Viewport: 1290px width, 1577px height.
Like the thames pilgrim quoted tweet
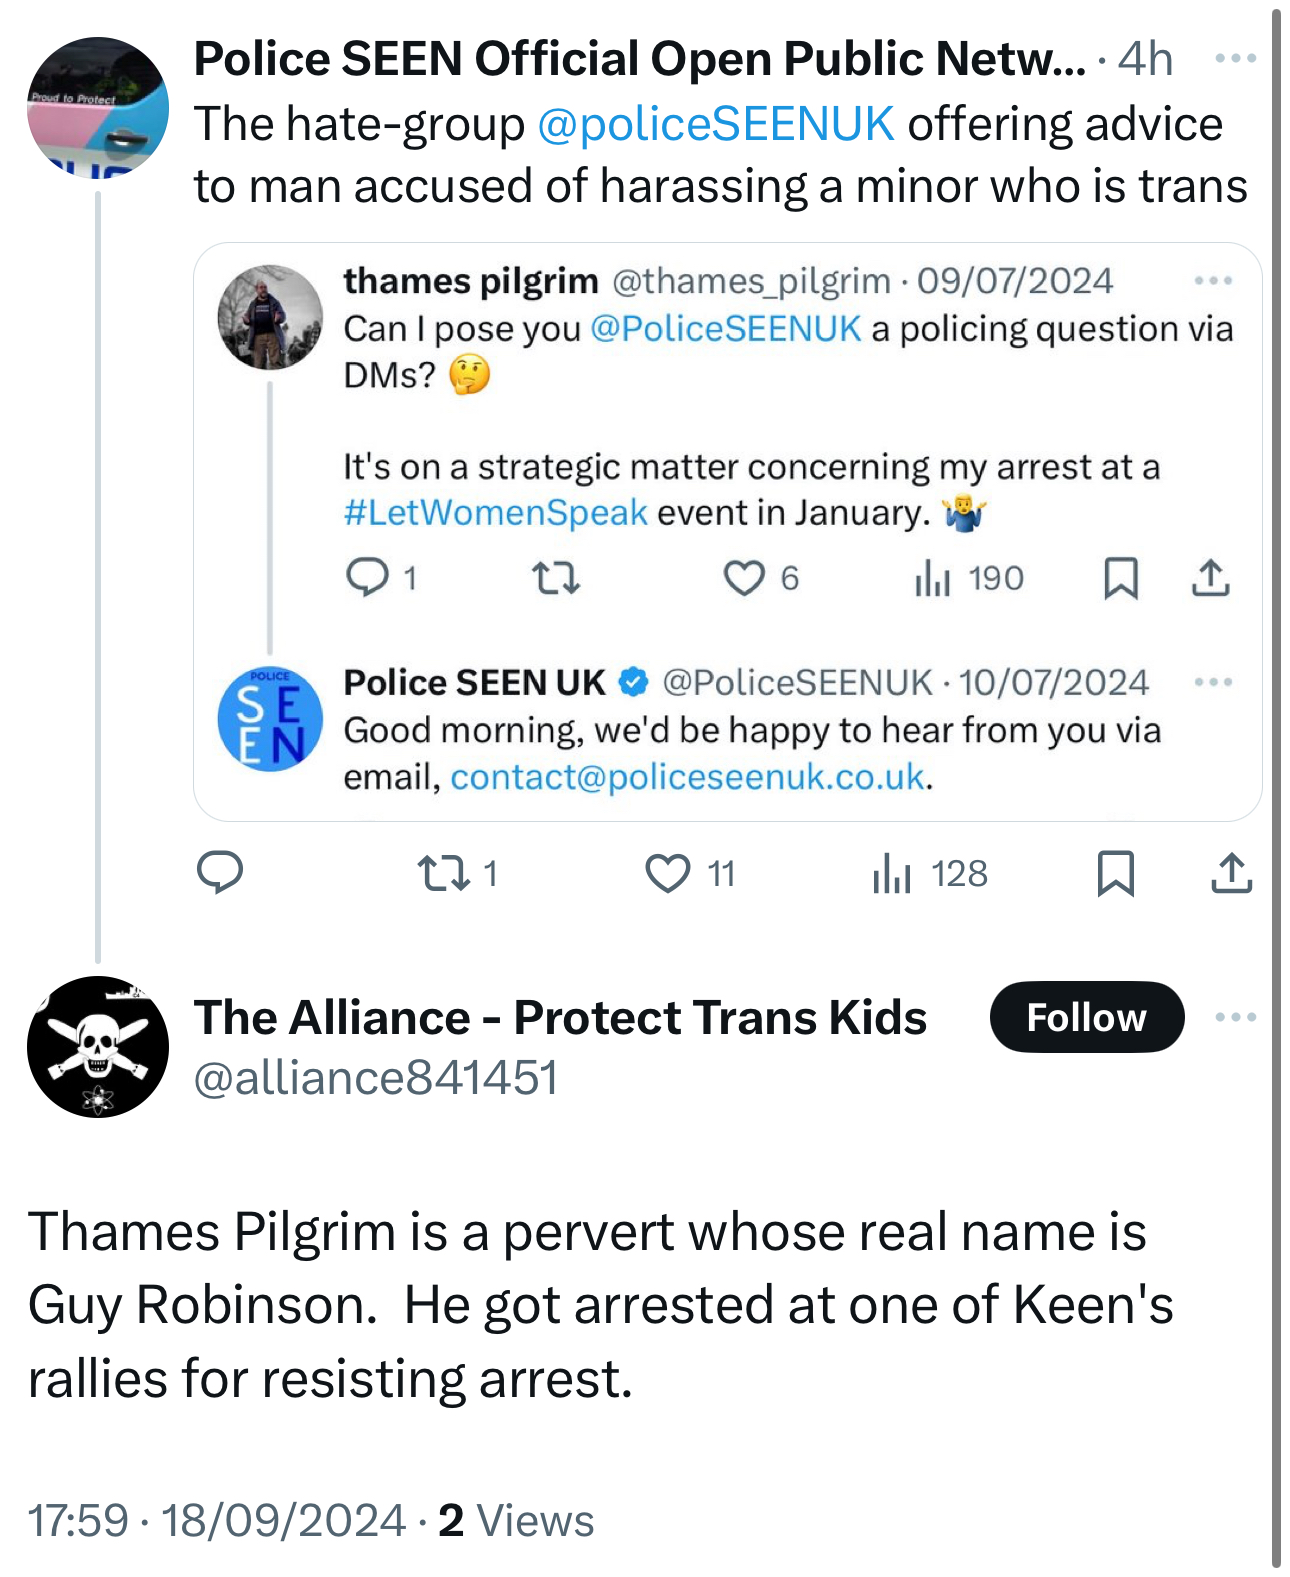744,578
